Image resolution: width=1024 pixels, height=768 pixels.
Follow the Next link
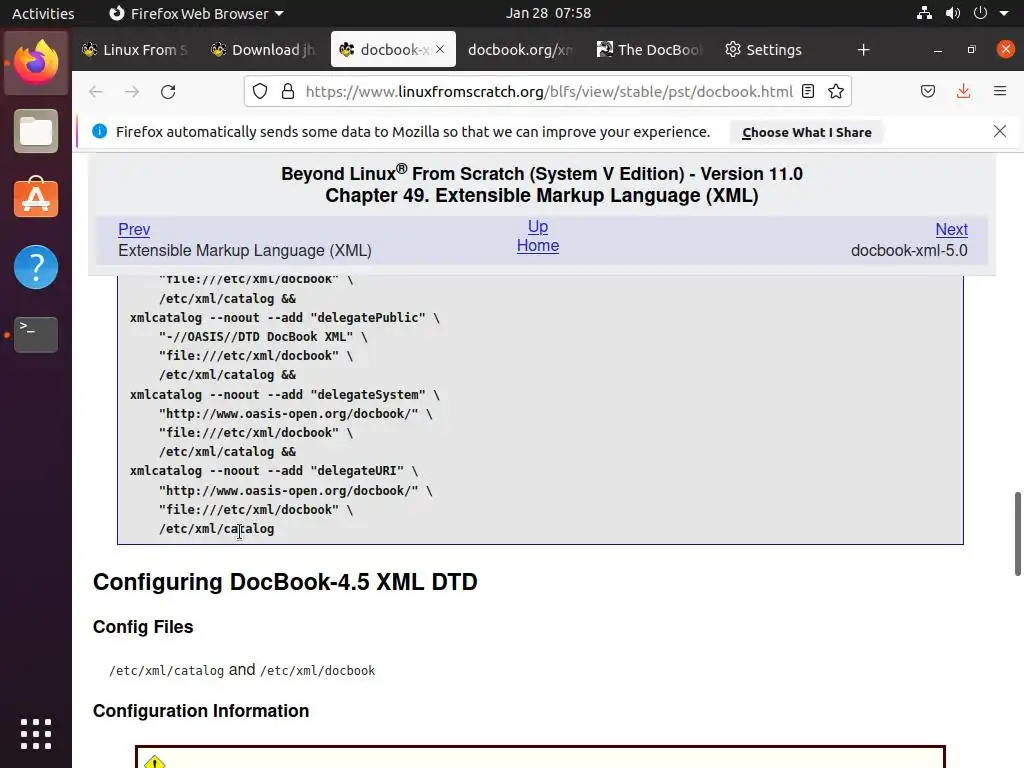pos(951,229)
